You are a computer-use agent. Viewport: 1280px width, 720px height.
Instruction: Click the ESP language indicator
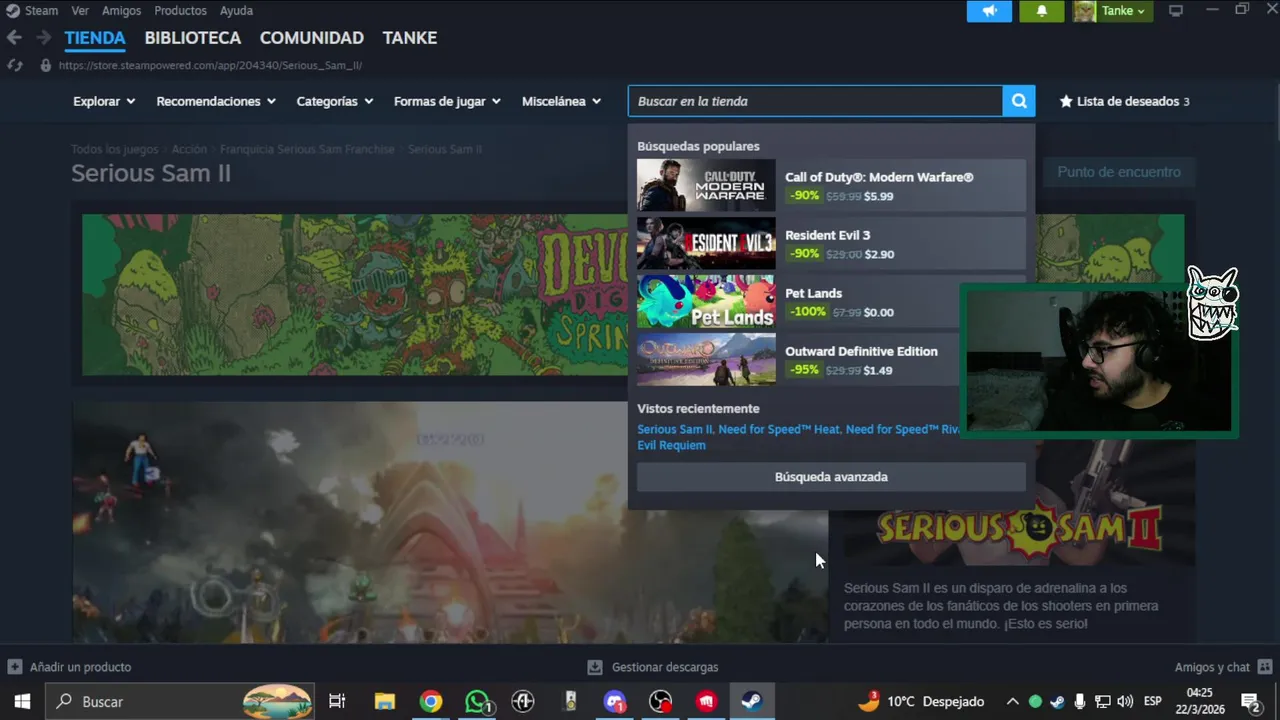point(1152,701)
